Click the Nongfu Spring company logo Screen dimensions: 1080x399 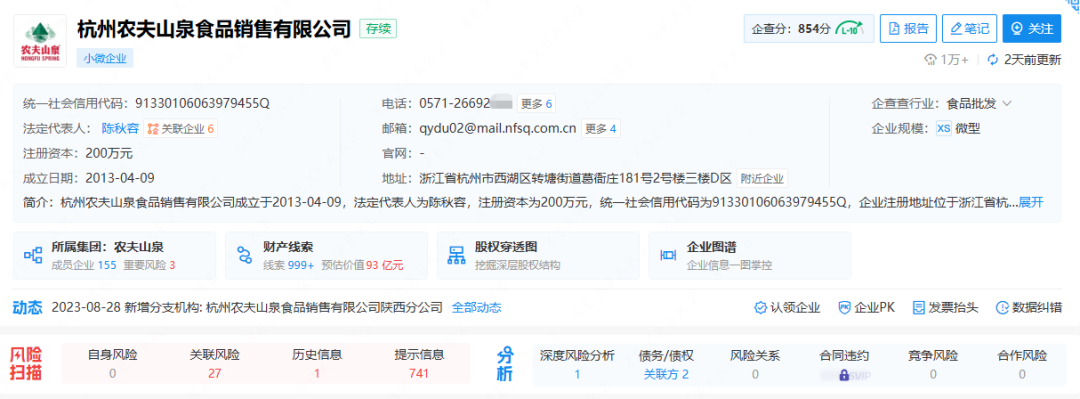[41, 41]
